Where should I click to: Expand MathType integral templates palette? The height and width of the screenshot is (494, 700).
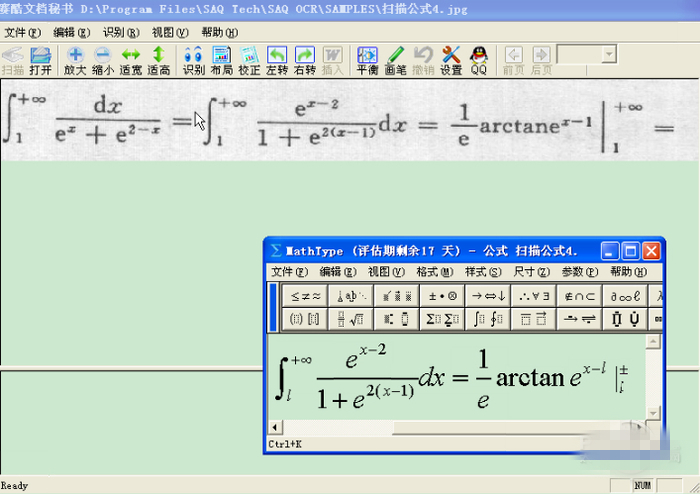point(488,319)
